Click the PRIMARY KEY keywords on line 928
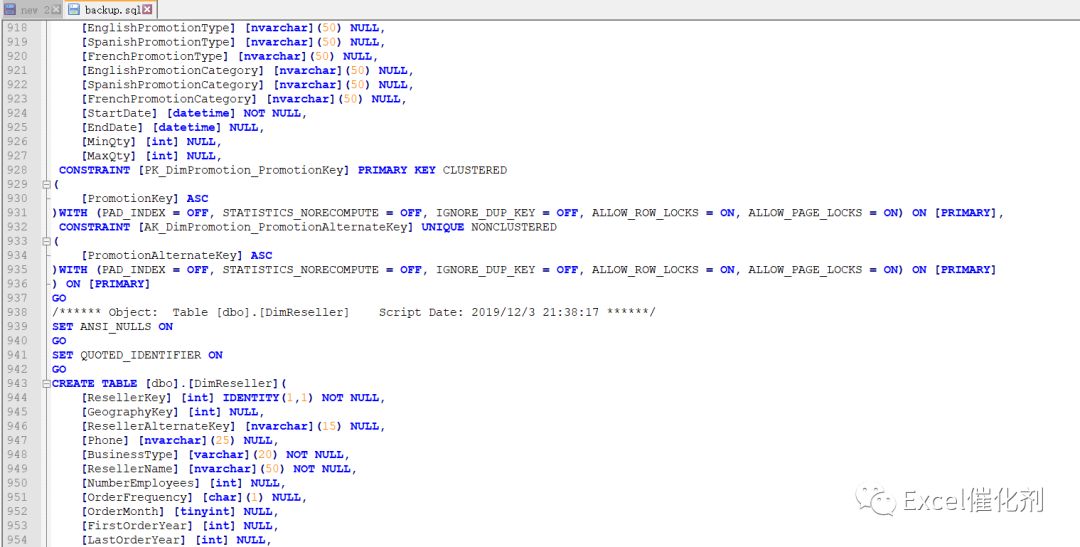 (x=397, y=170)
